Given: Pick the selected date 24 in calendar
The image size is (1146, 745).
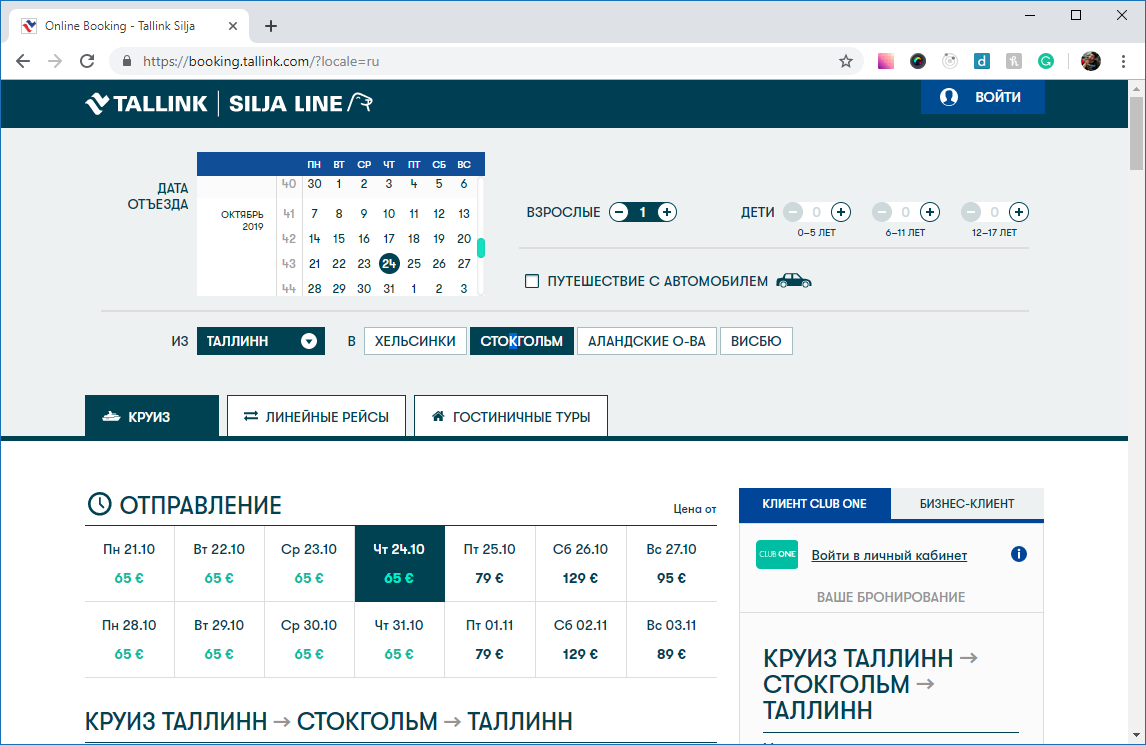Looking at the screenshot, I should coord(389,264).
